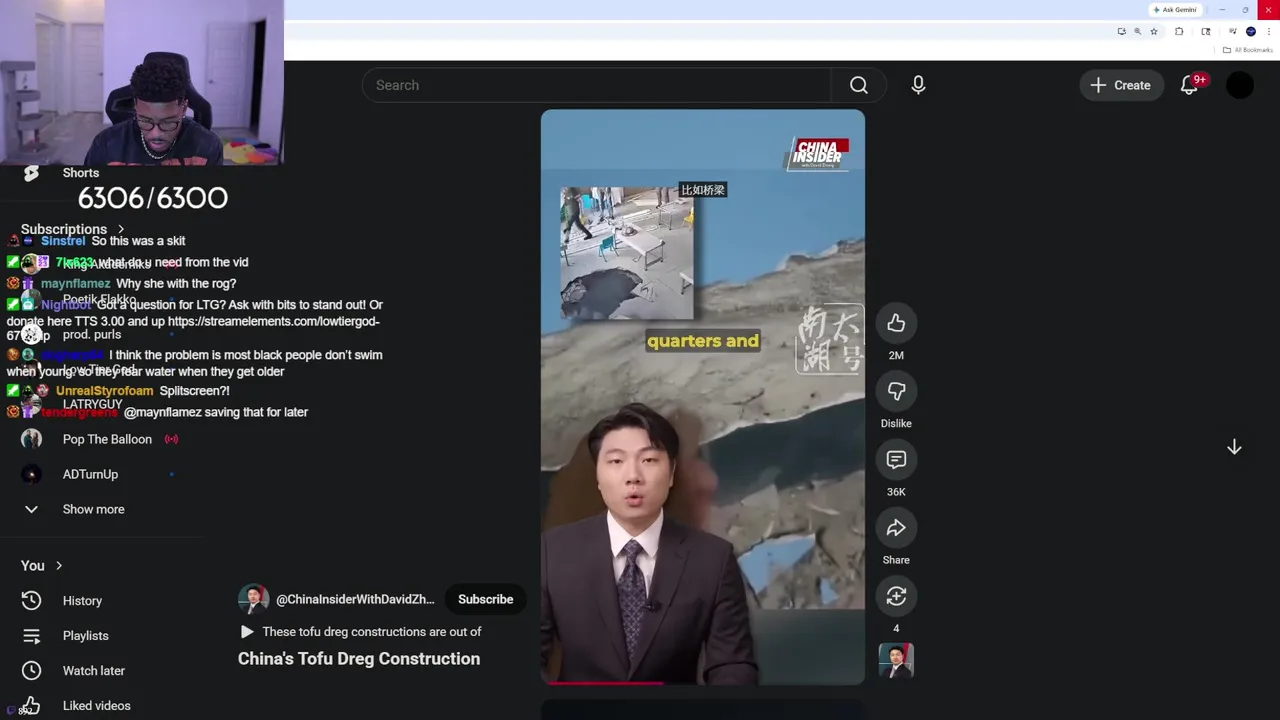Start voice search with the microphone icon

(x=918, y=85)
